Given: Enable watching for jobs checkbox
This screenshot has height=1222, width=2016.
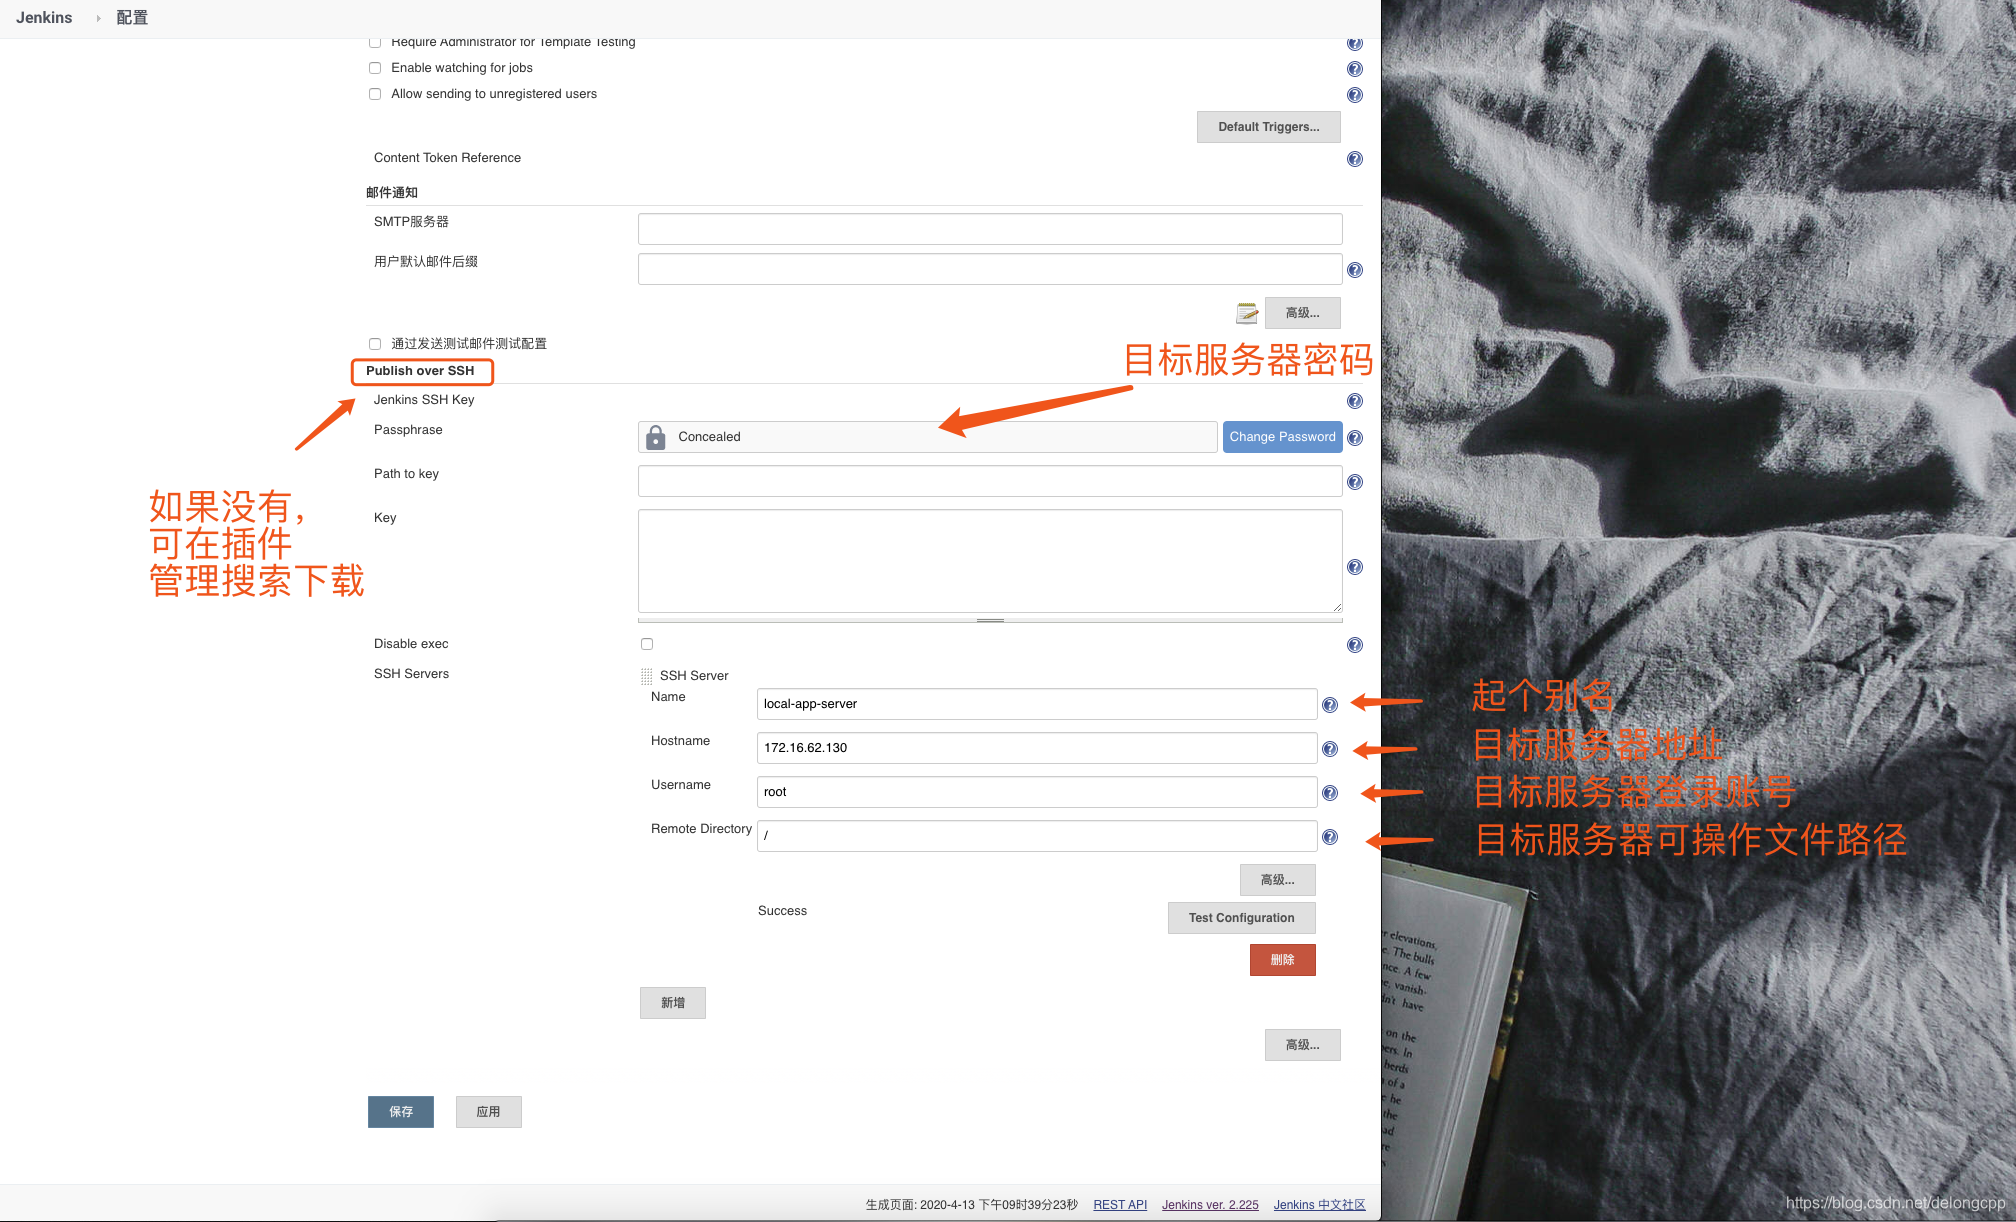Looking at the screenshot, I should [375, 68].
